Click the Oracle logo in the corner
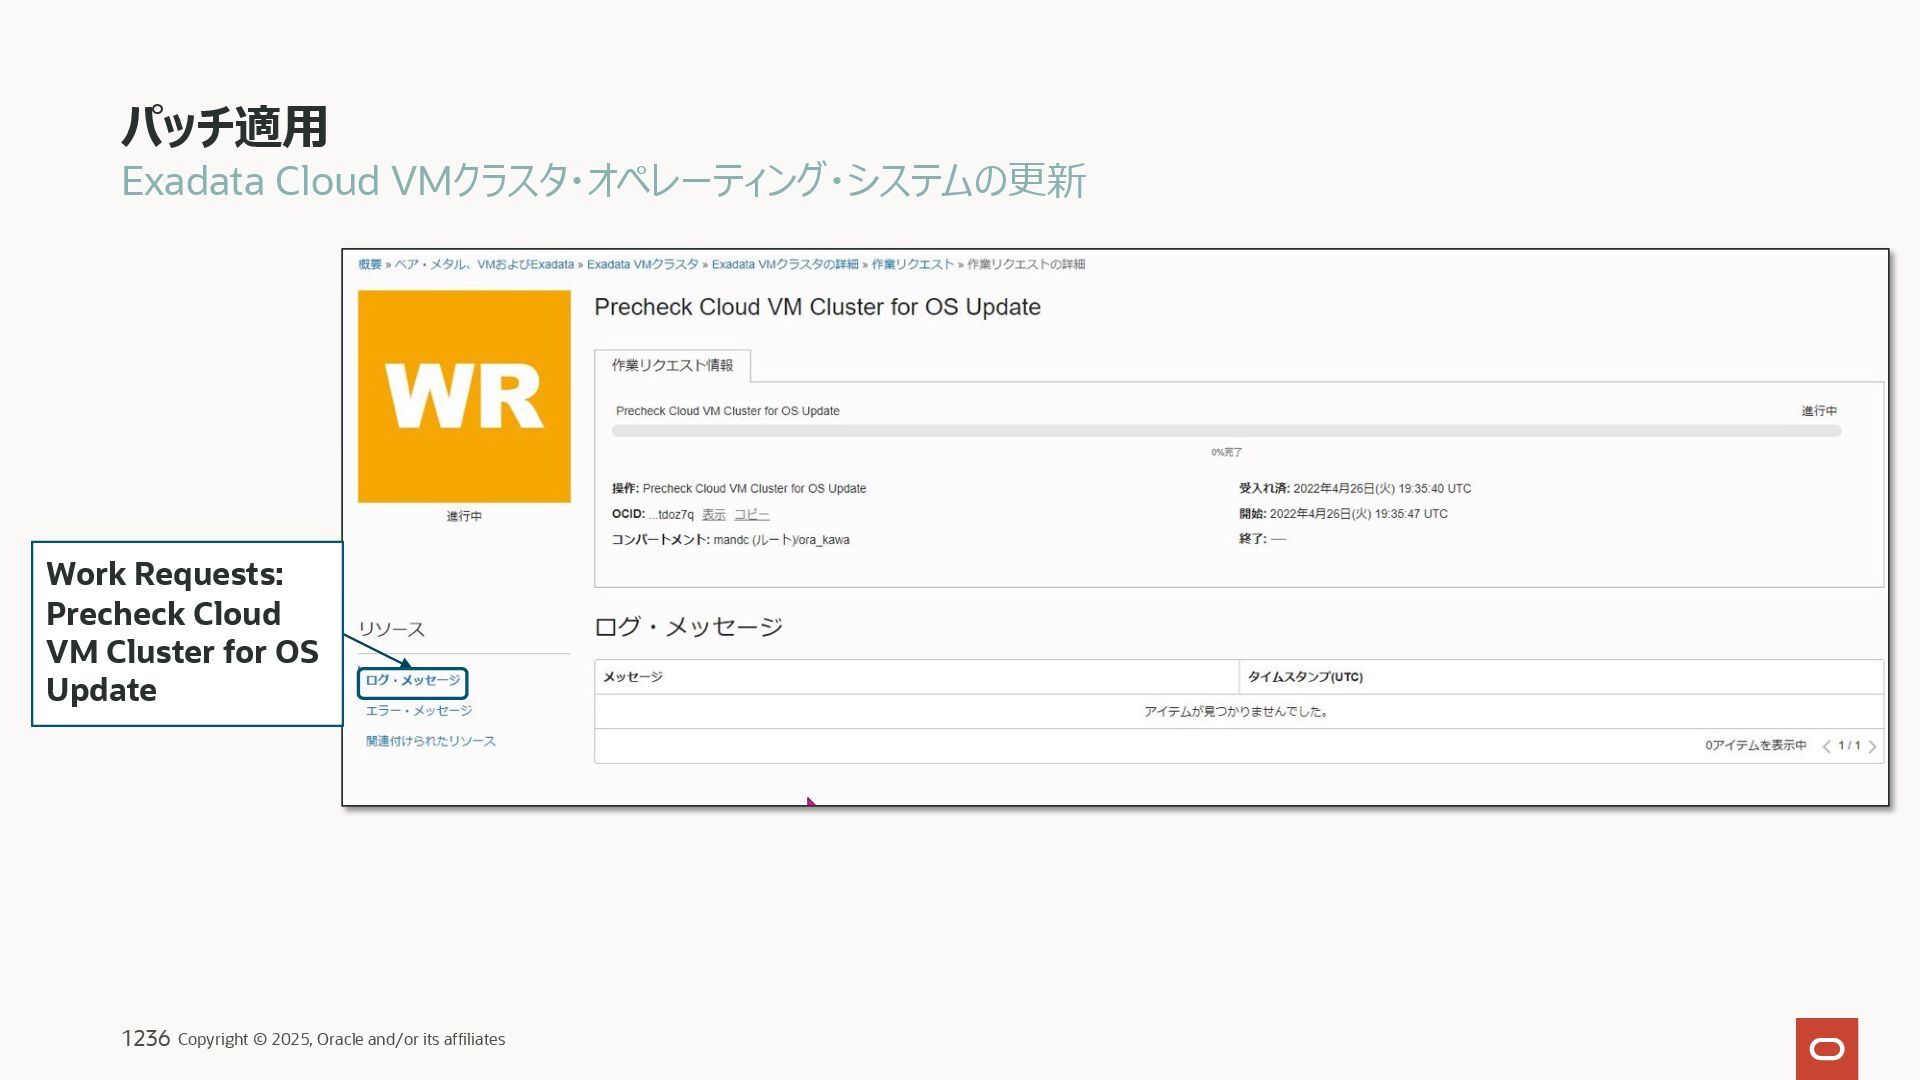Image resolution: width=1920 pixels, height=1080 pixels. [1826, 1048]
